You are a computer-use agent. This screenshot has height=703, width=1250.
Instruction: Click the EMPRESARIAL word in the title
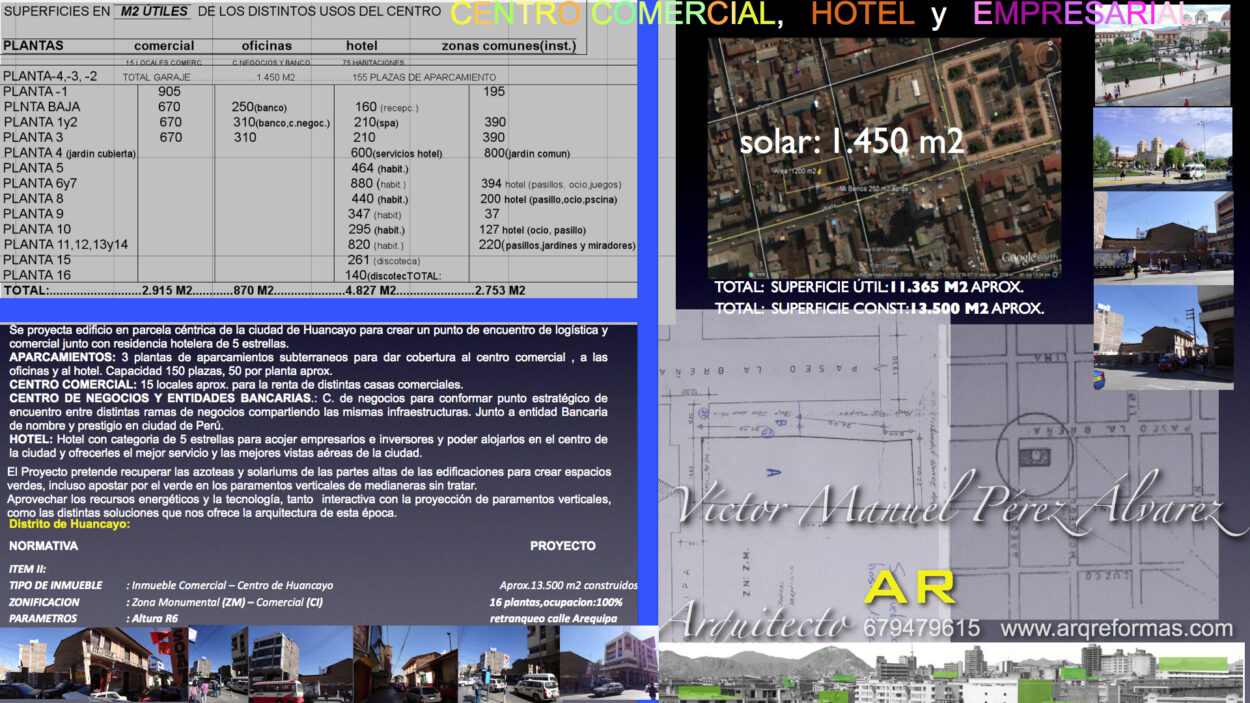pos(1079,14)
